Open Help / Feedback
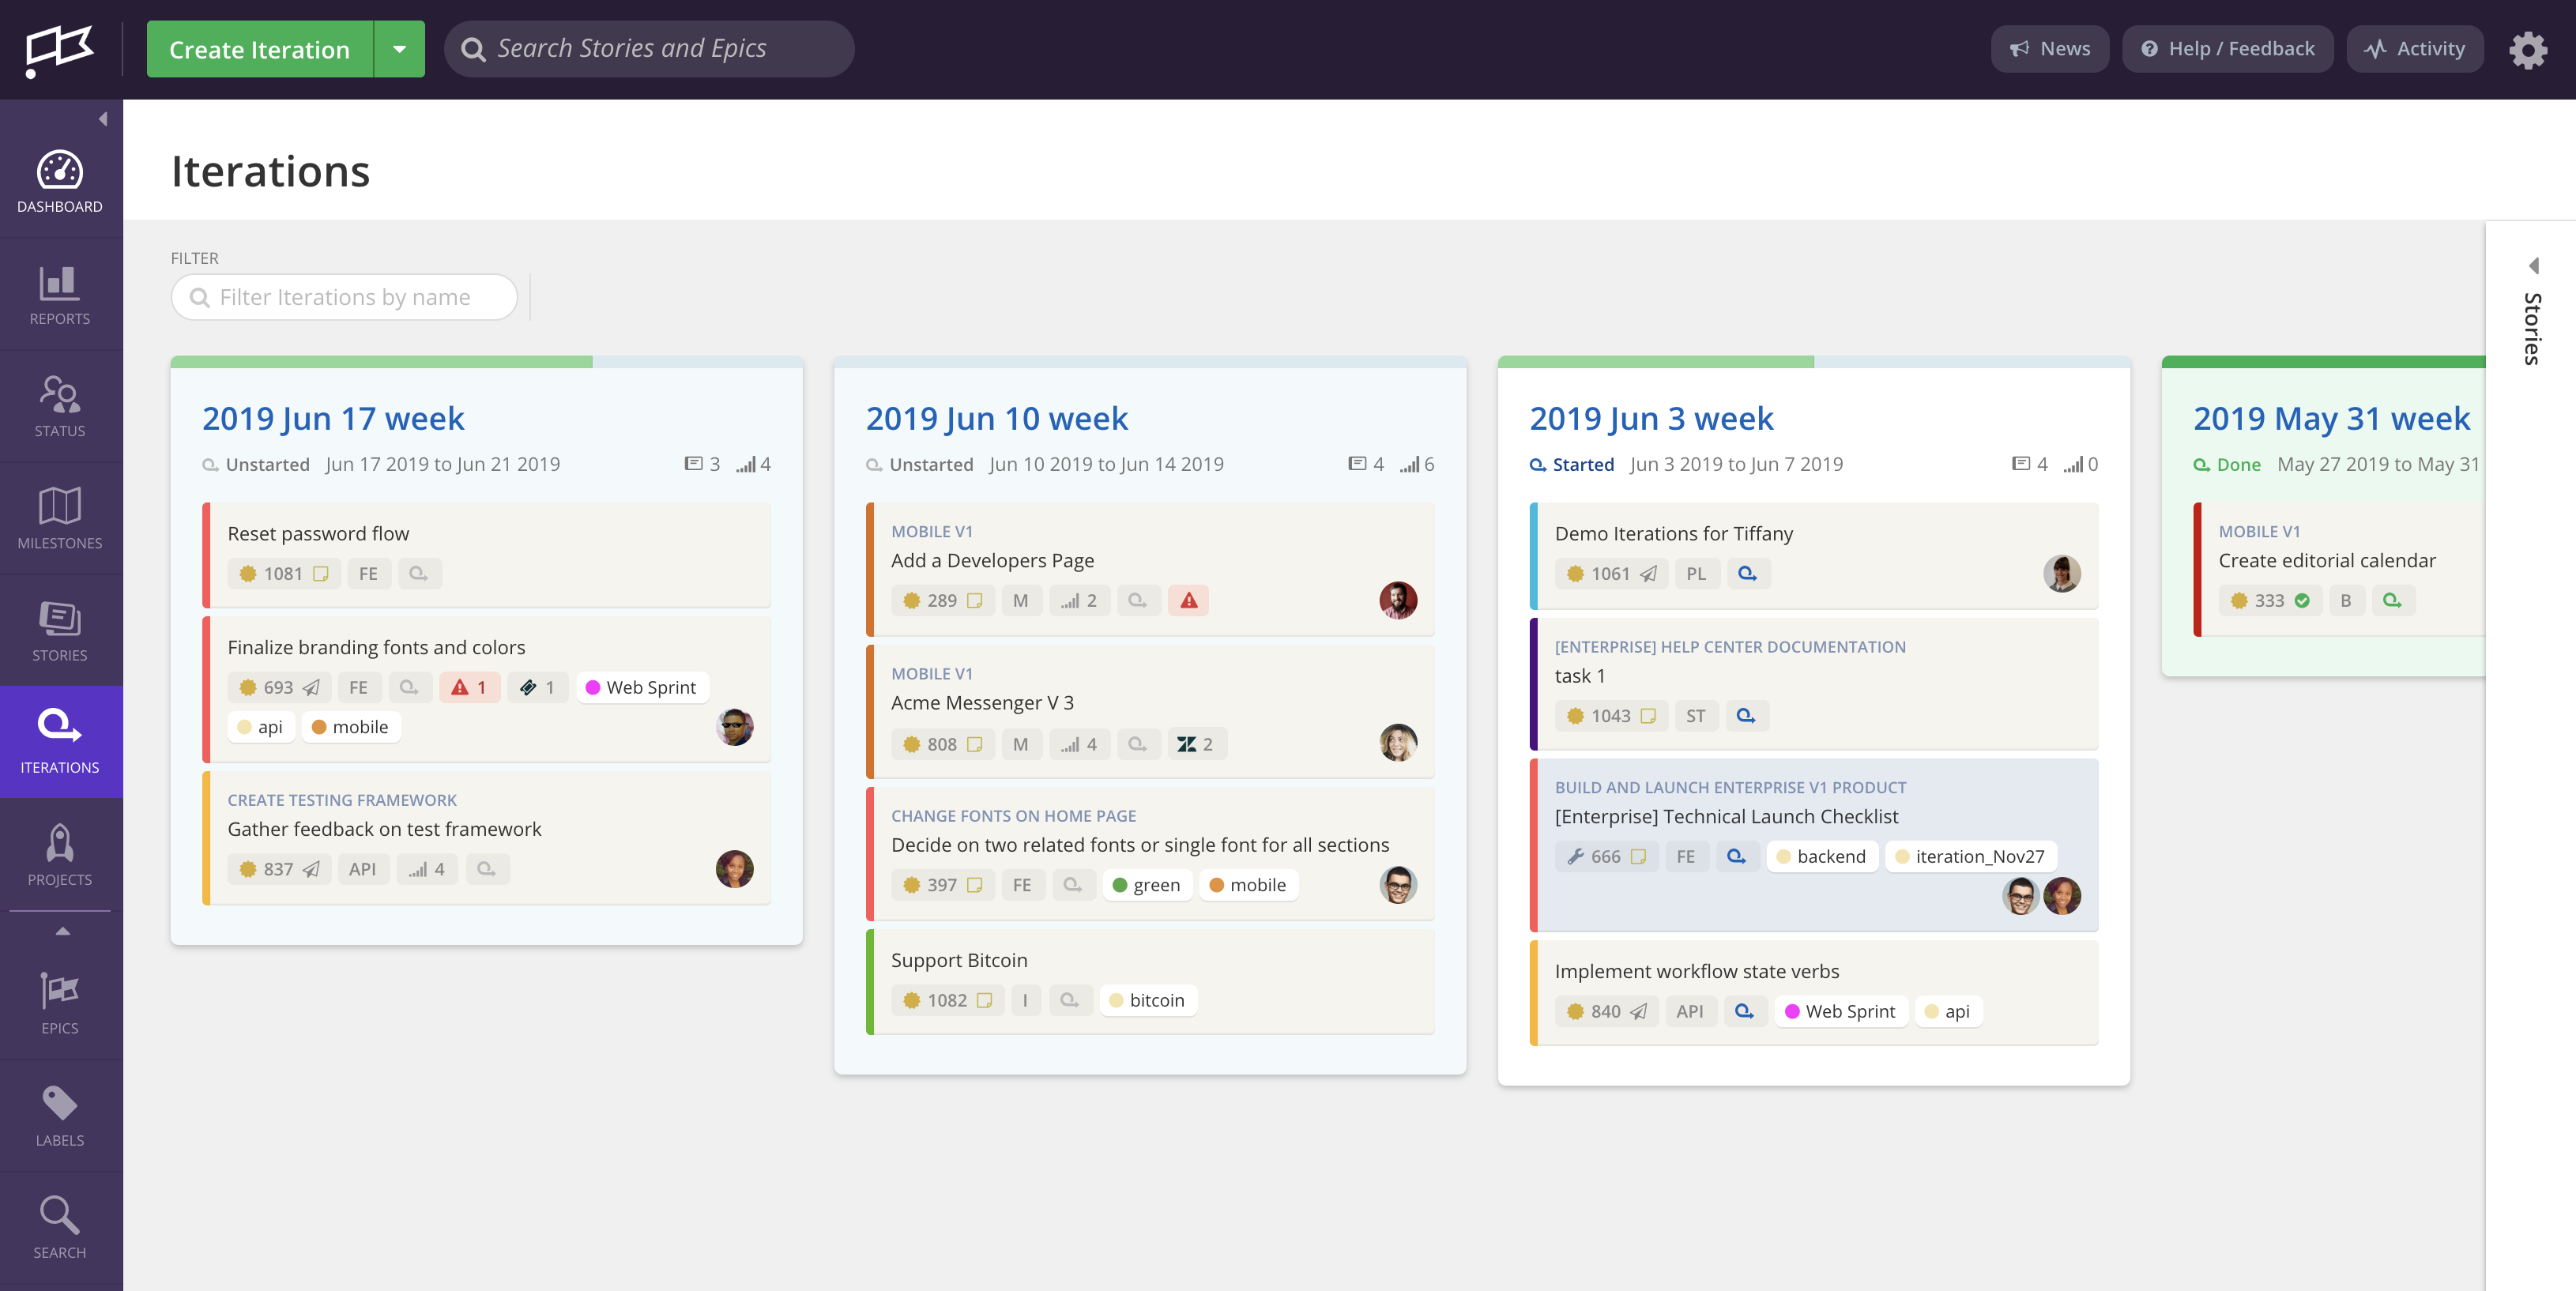2576x1291 pixels. pos(2228,49)
